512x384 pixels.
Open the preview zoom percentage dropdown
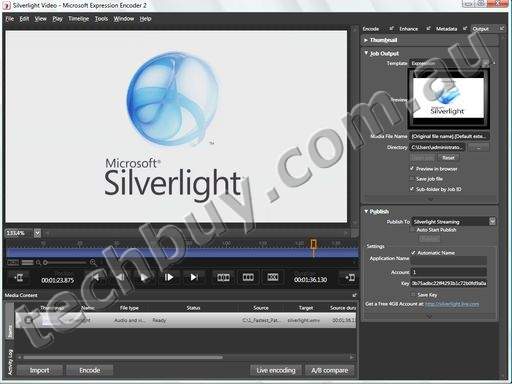37,233
